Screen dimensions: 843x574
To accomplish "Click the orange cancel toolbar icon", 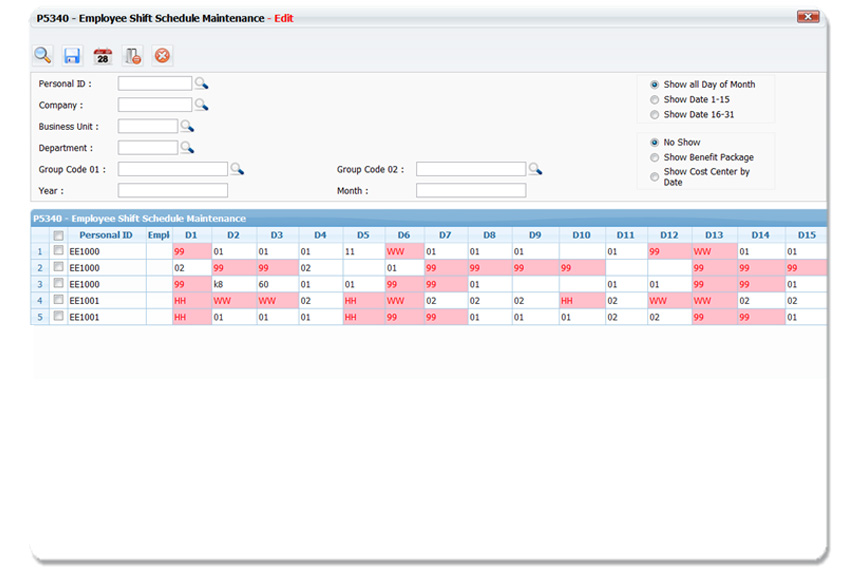I will pyautogui.click(x=163, y=56).
